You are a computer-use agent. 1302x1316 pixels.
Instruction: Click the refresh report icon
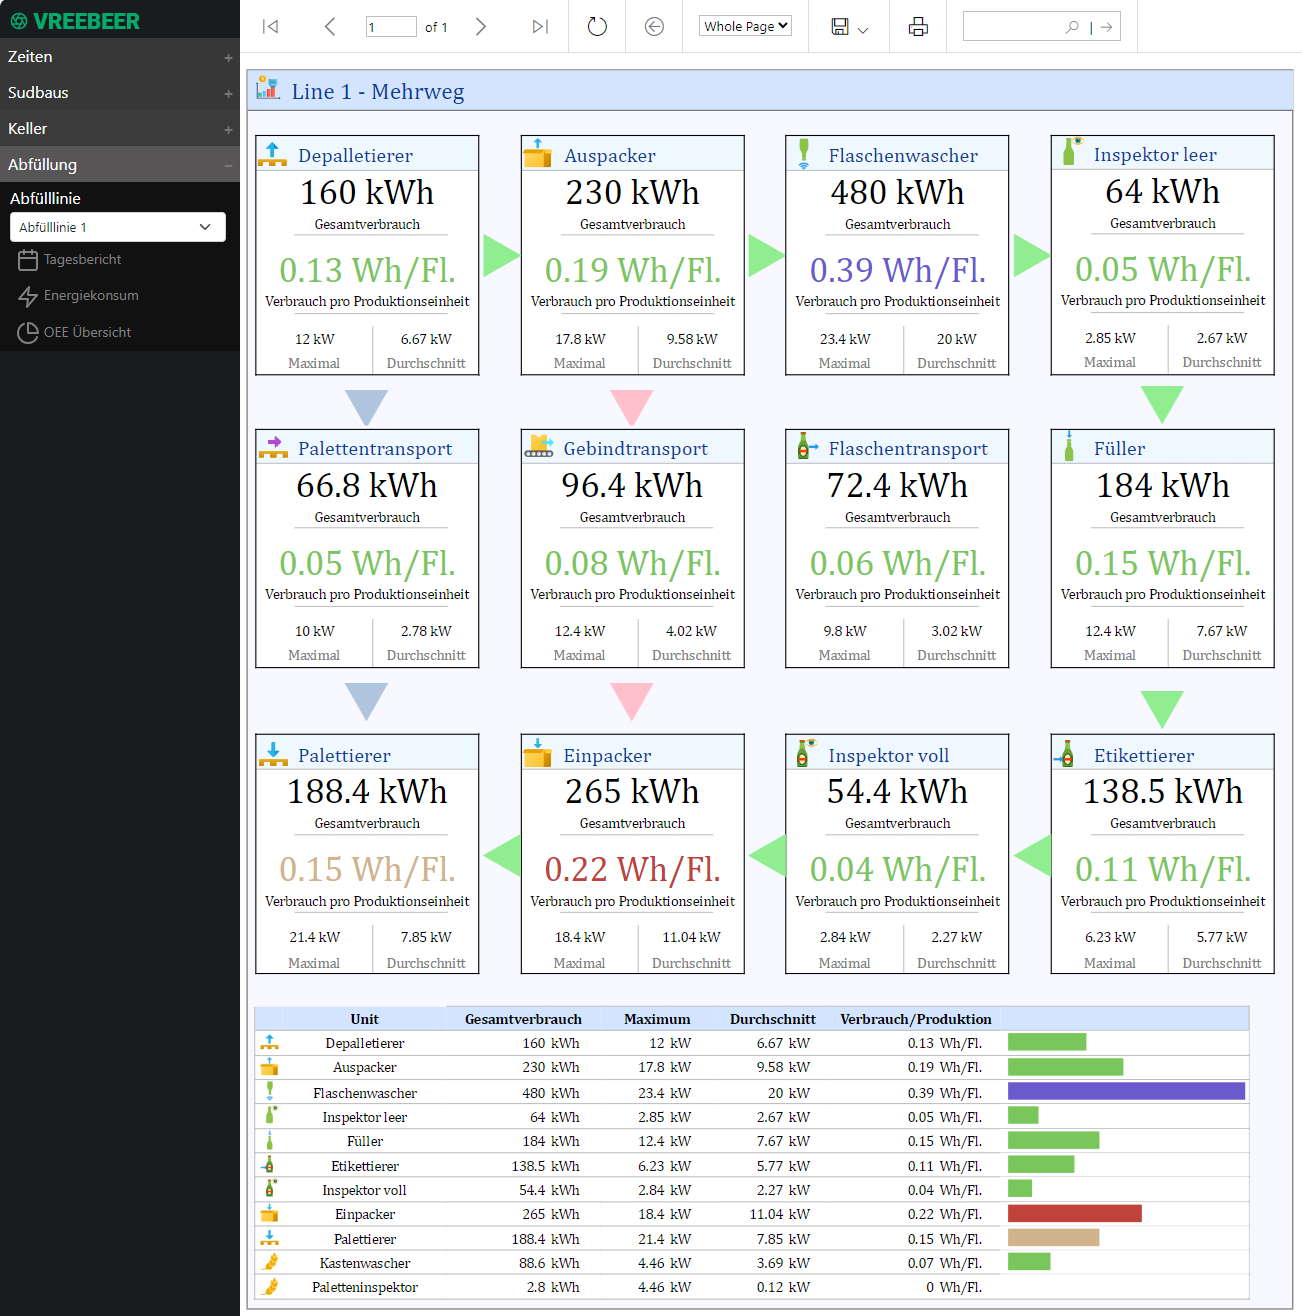(x=597, y=27)
